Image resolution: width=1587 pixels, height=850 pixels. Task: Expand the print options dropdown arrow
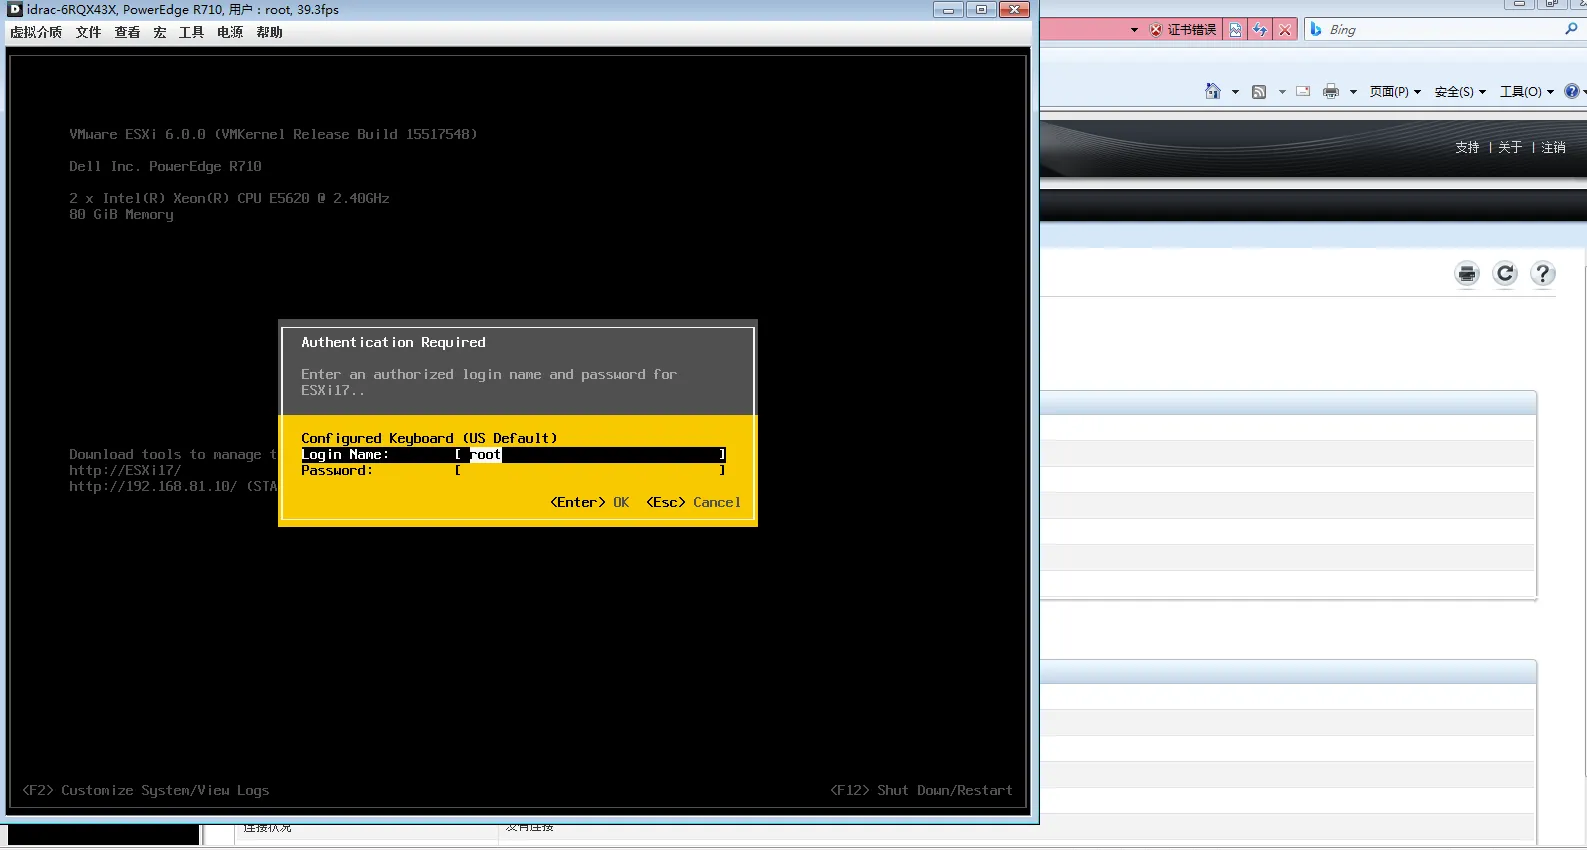tap(1353, 92)
